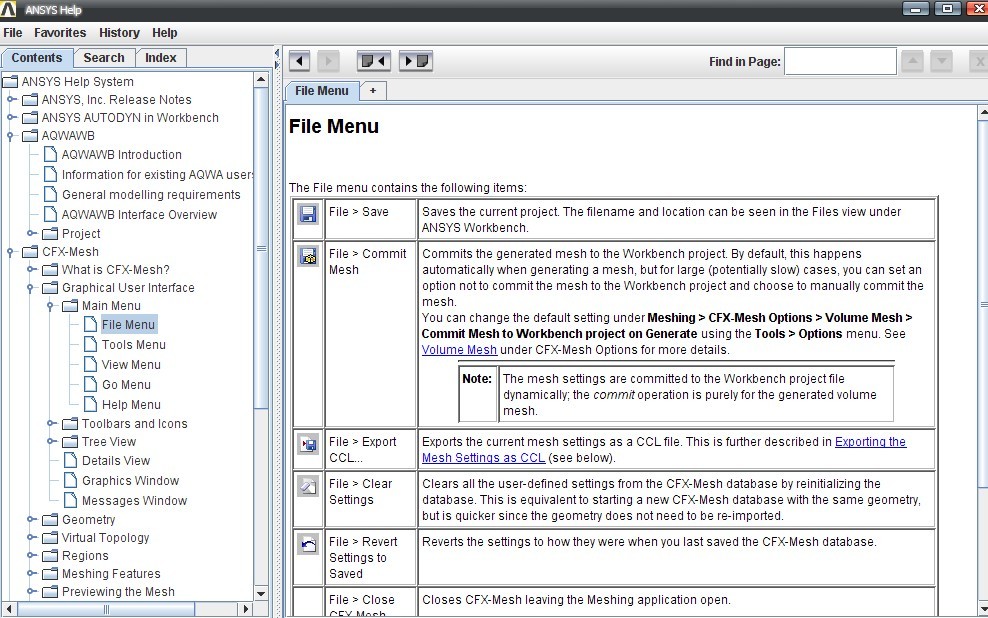Screen dimensions: 988x618
Task: Select Previewing the Mesh in tree
Action: click(x=118, y=592)
